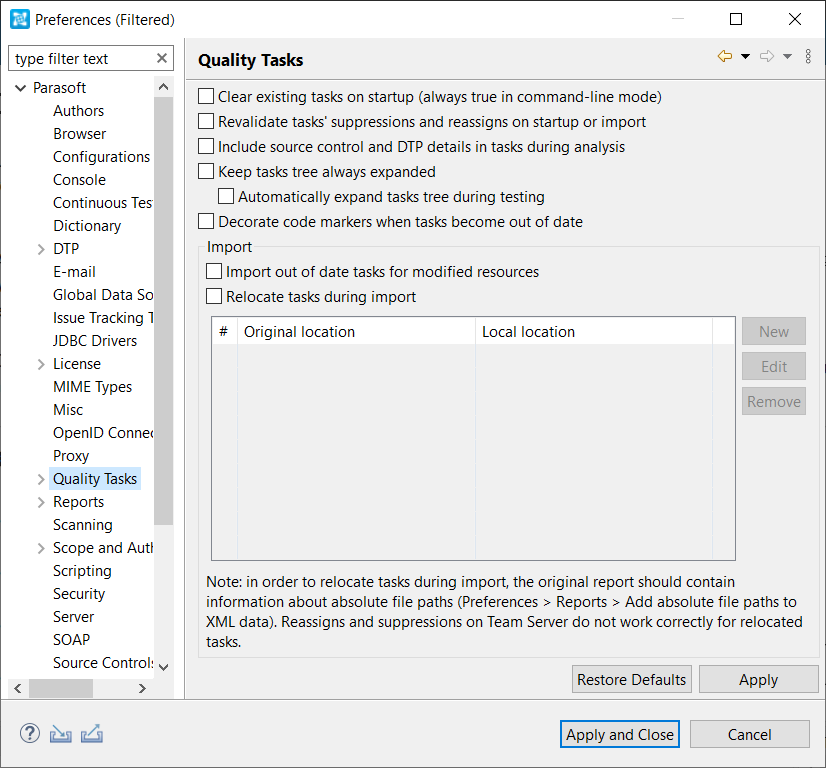Click the tree scroll right arrow

tap(142, 688)
